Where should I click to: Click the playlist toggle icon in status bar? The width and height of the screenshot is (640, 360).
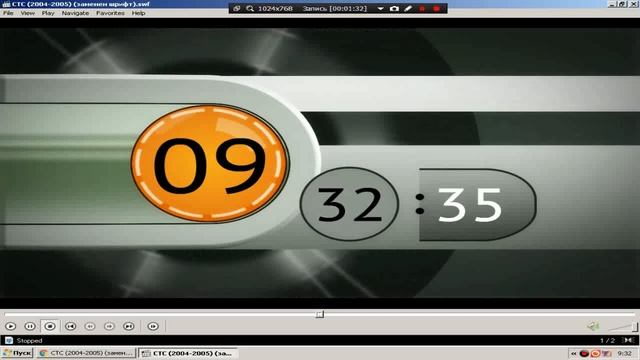tap(628, 340)
